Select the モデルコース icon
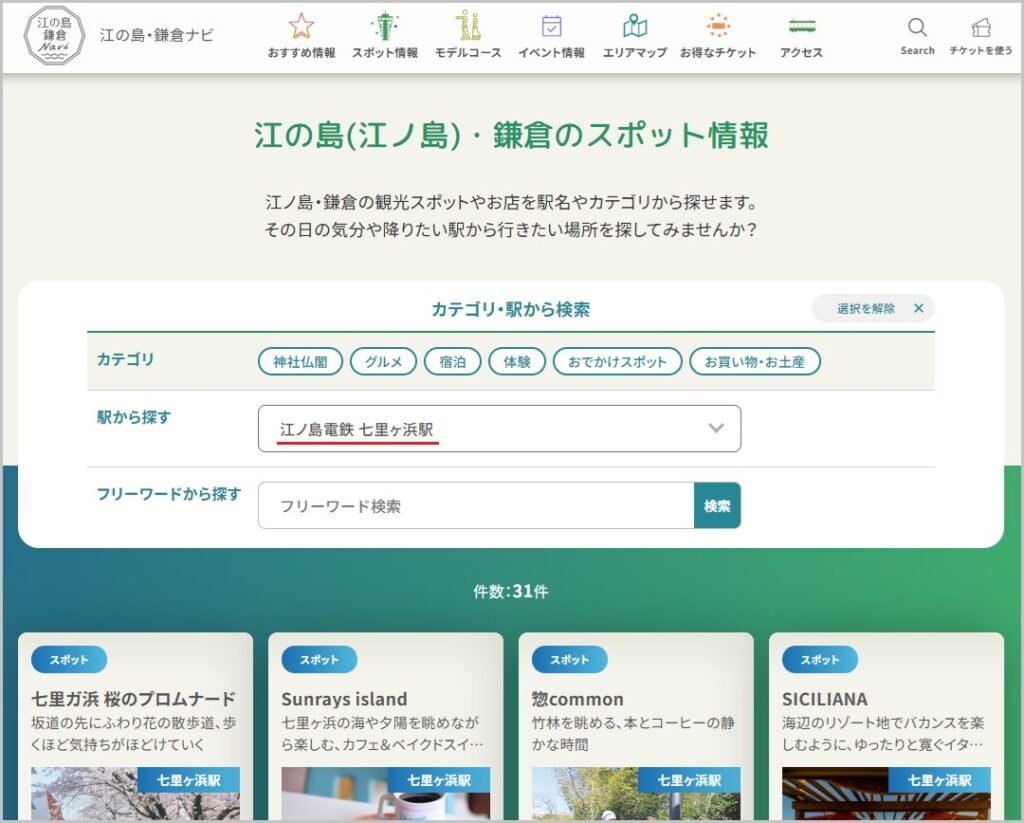1024x823 pixels. coord(467,27)
